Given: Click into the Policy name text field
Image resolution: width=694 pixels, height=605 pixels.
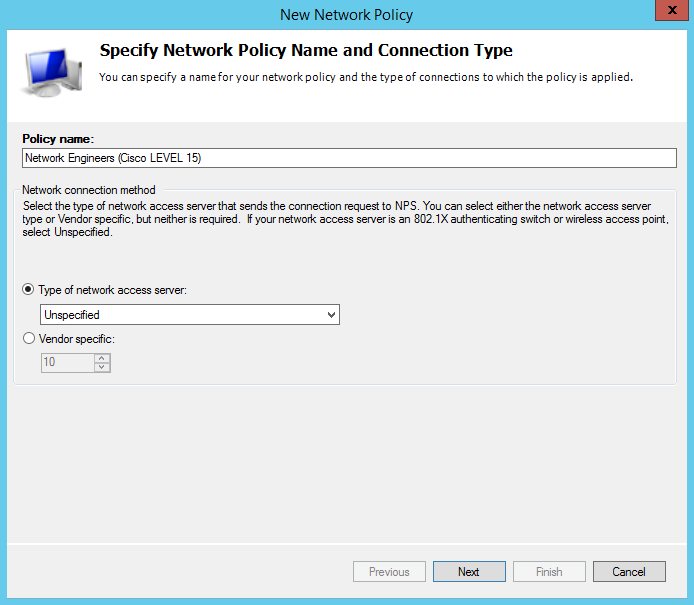Looking at the screenshot, I should [348, 158].
